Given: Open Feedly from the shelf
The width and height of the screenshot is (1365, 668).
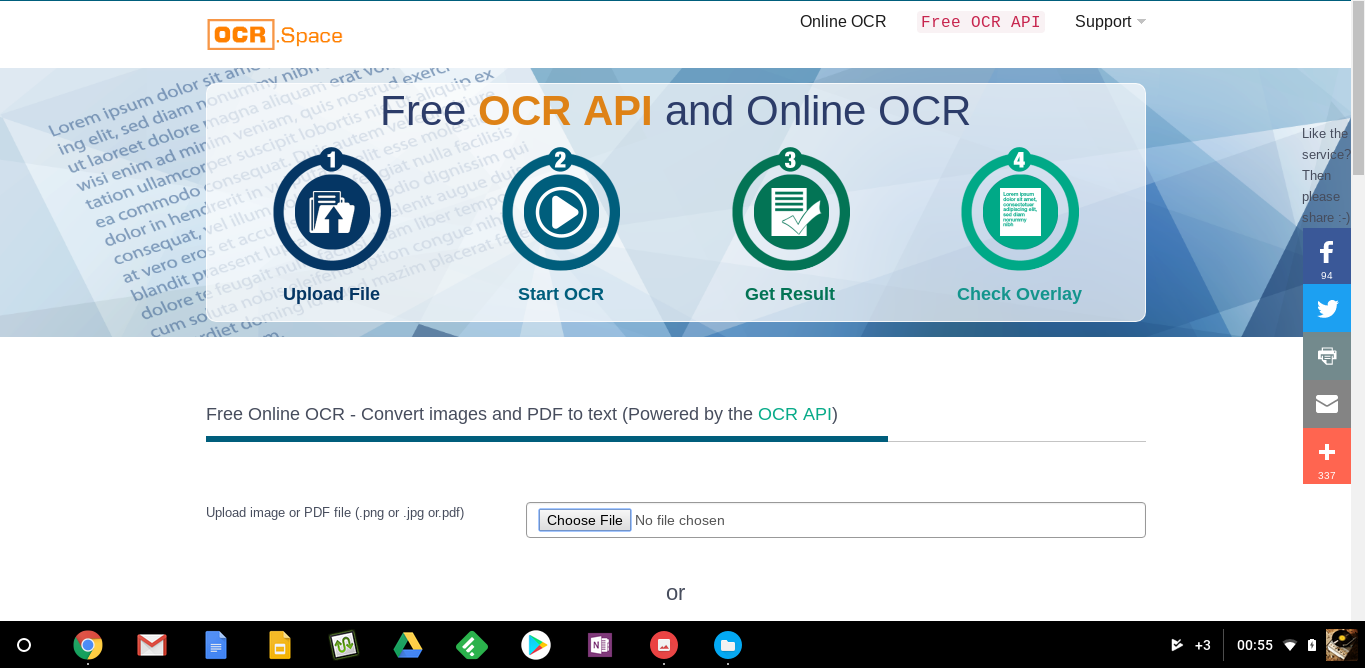Looking at the screenshot, I should [x=471, y=645].
